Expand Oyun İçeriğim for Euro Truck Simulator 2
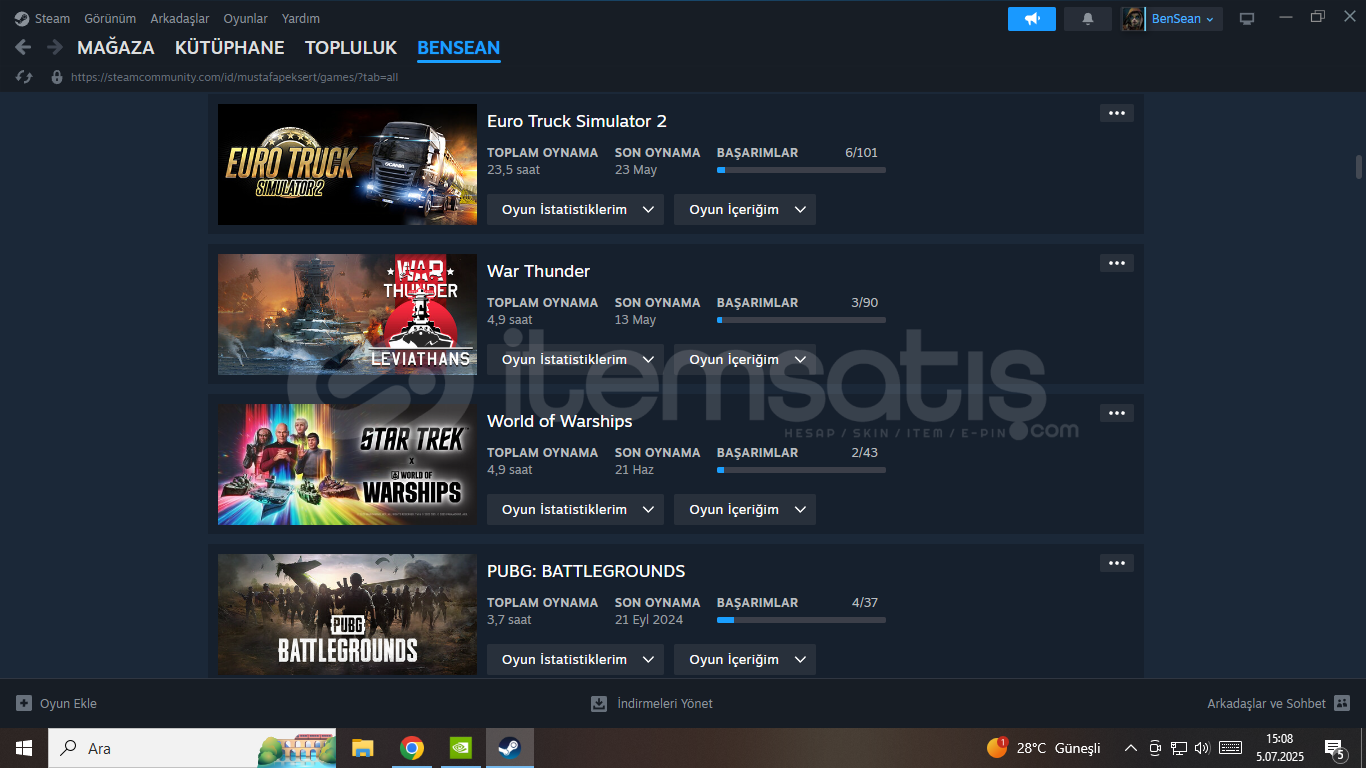The width and height of the screenshot is (1366, 768). click(x=745, y=209)
